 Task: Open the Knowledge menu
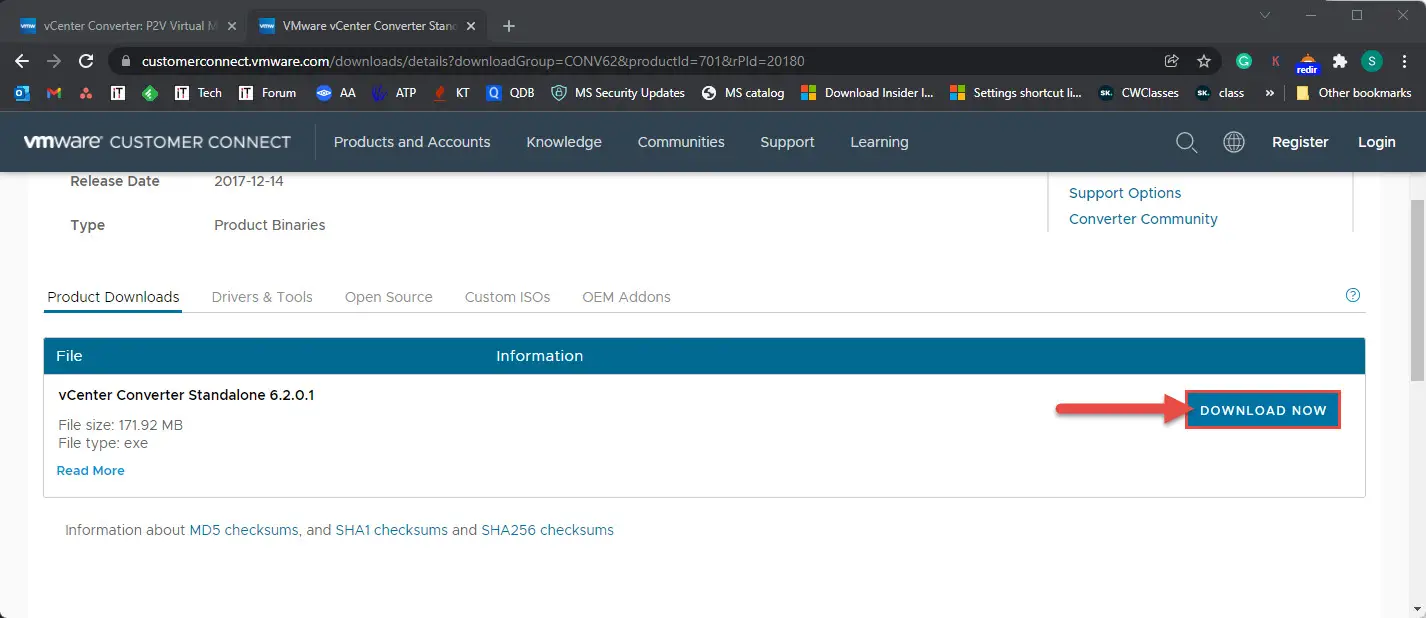pyautogui.click(x=564, y=142)
